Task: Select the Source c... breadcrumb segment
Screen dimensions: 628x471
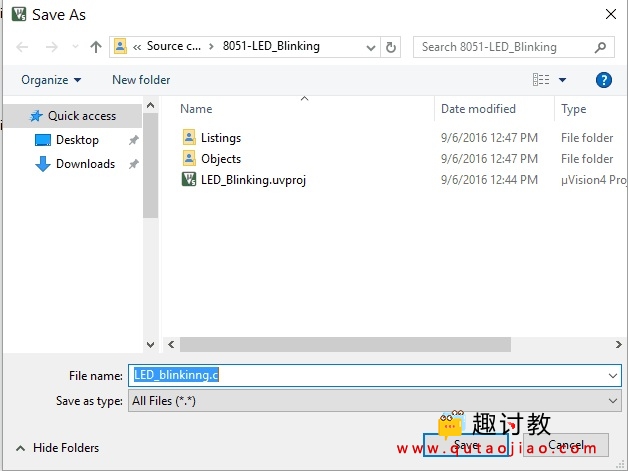Action: pyautogui.click(x=173, y=46)
